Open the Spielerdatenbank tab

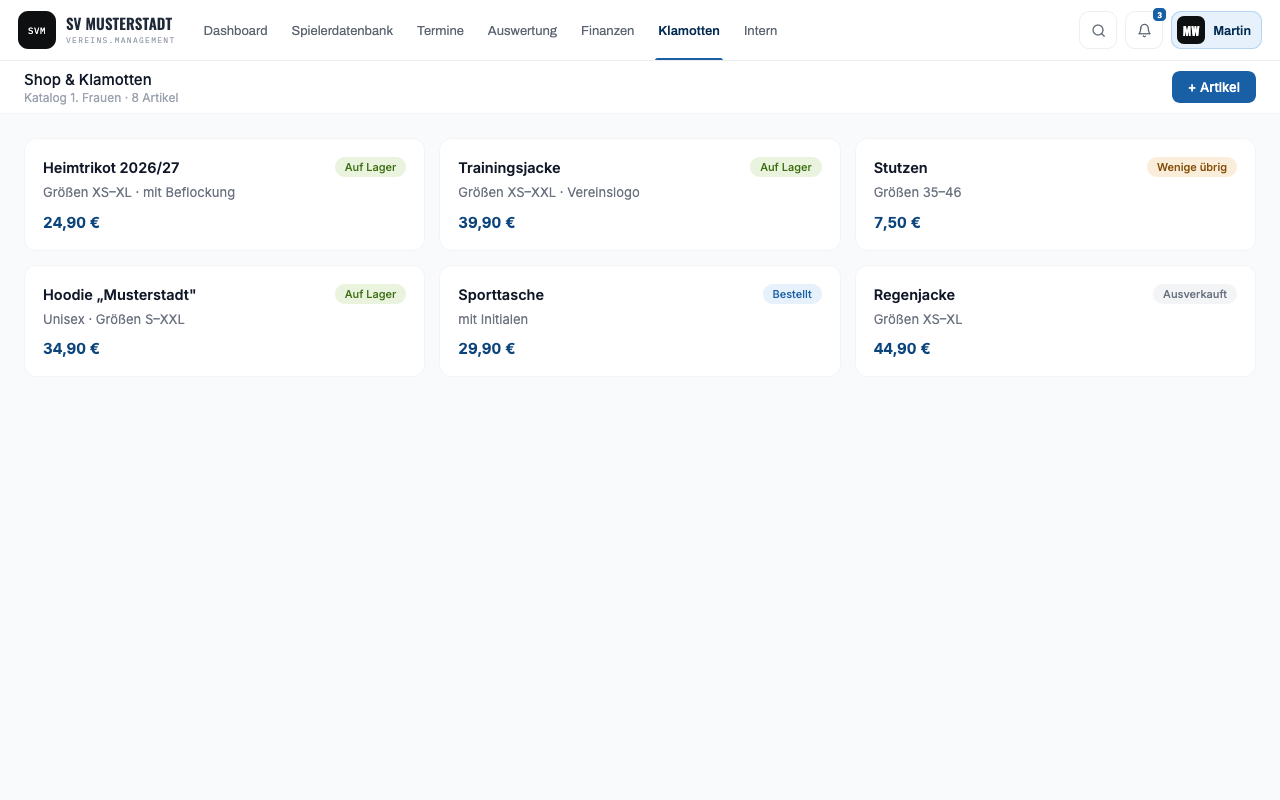(342, 31)
